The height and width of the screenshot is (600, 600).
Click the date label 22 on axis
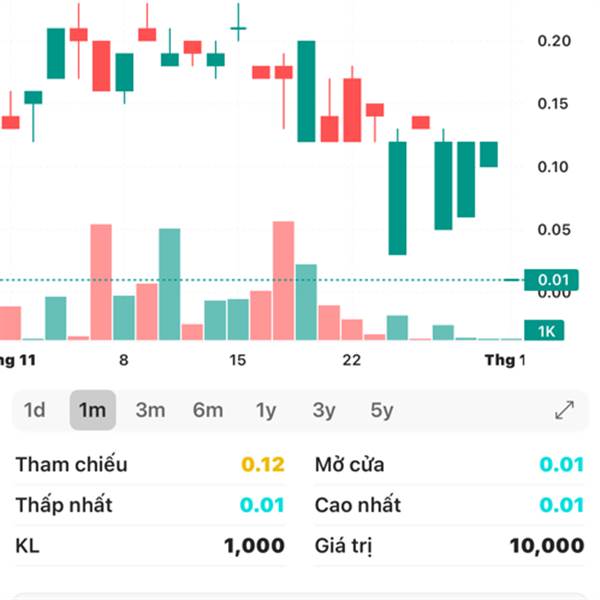click(x=351, y=360)
